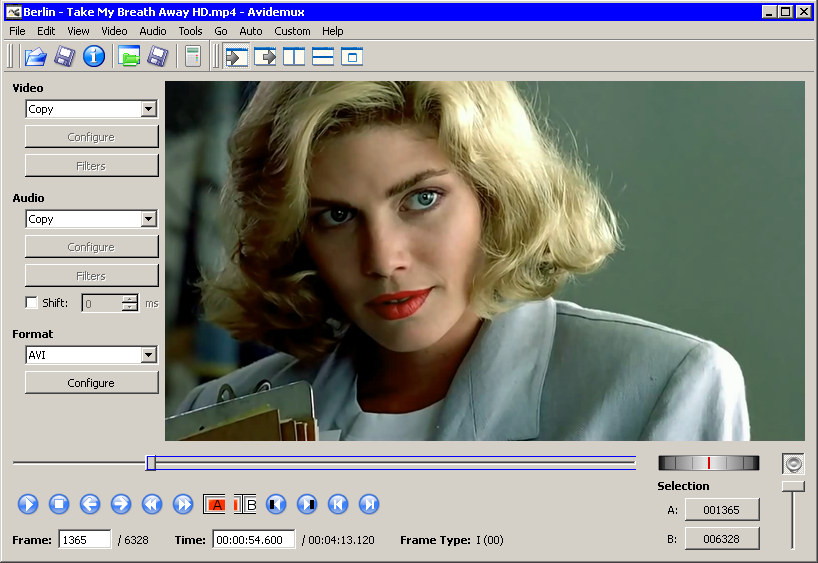Open the Go menu

pos(221,31)
